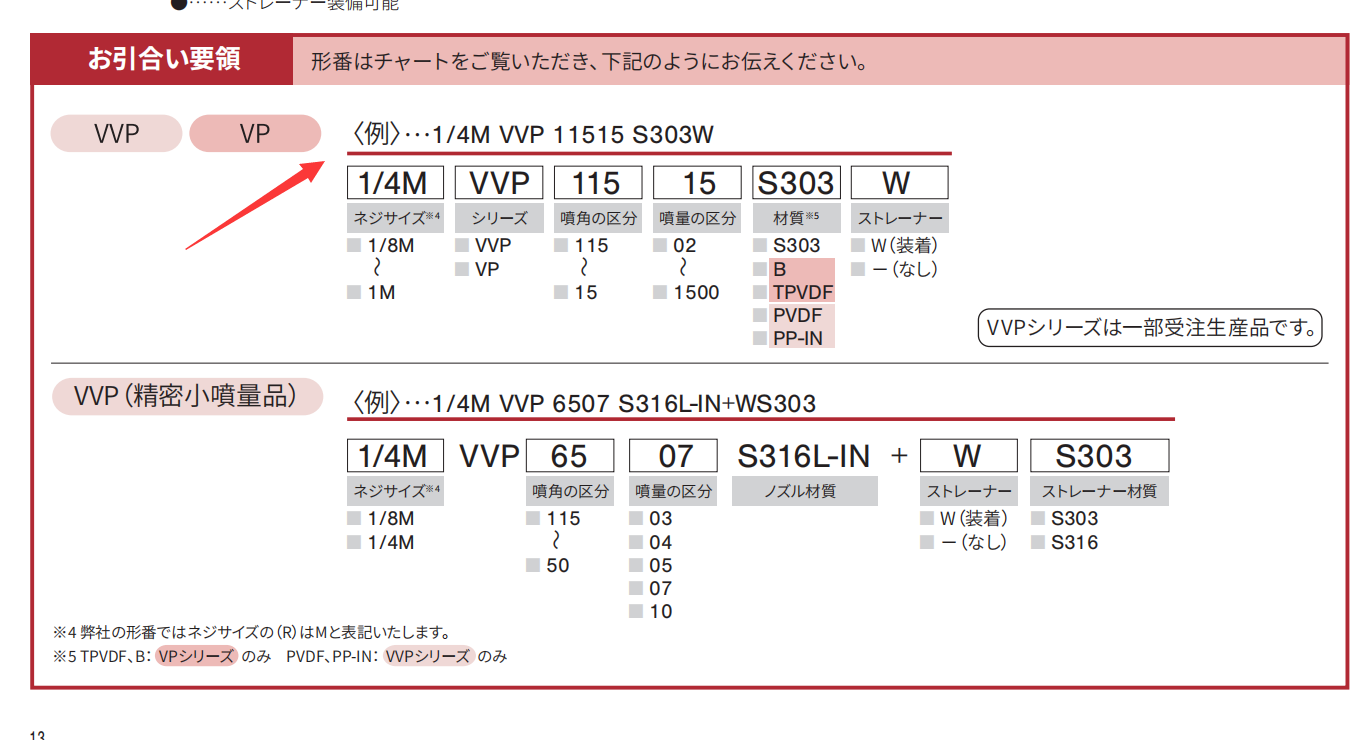Image resolution: width=1364 pixels, height=740 pixels.
Task: Check the TPVDF material option
Action: click(x=761, y=293)
